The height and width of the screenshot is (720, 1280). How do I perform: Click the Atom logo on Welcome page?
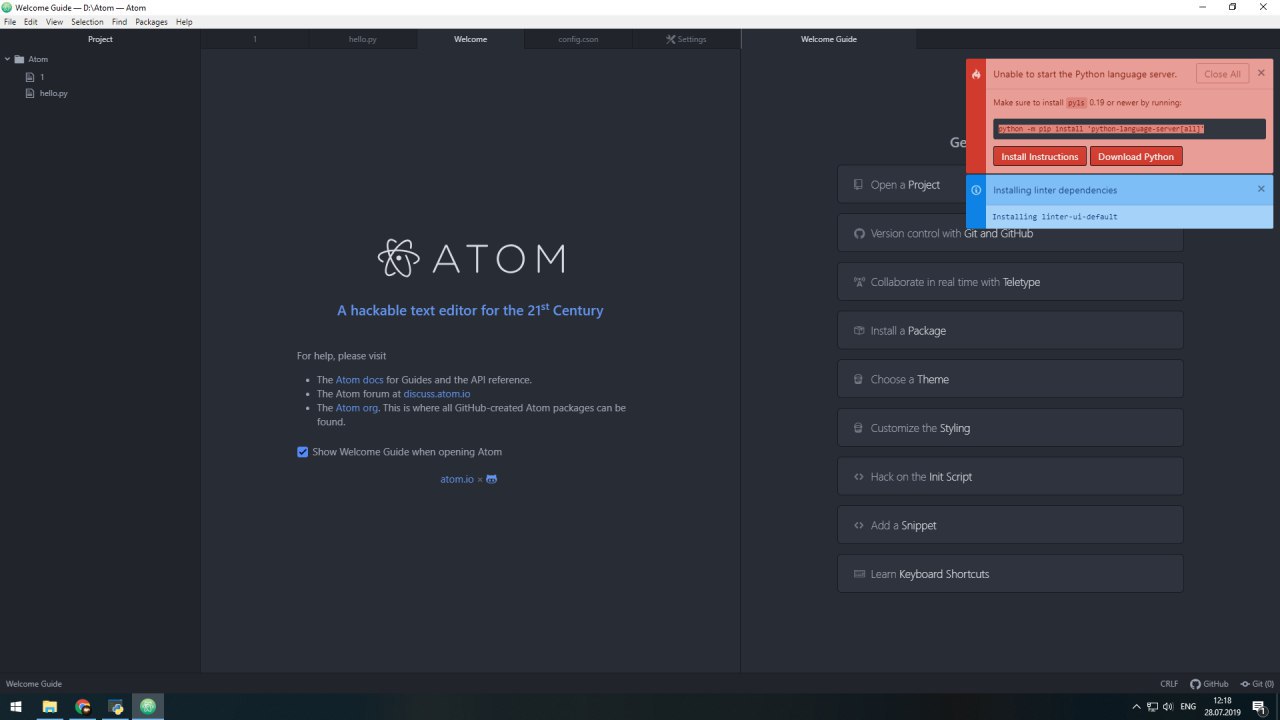coord(470,258)
